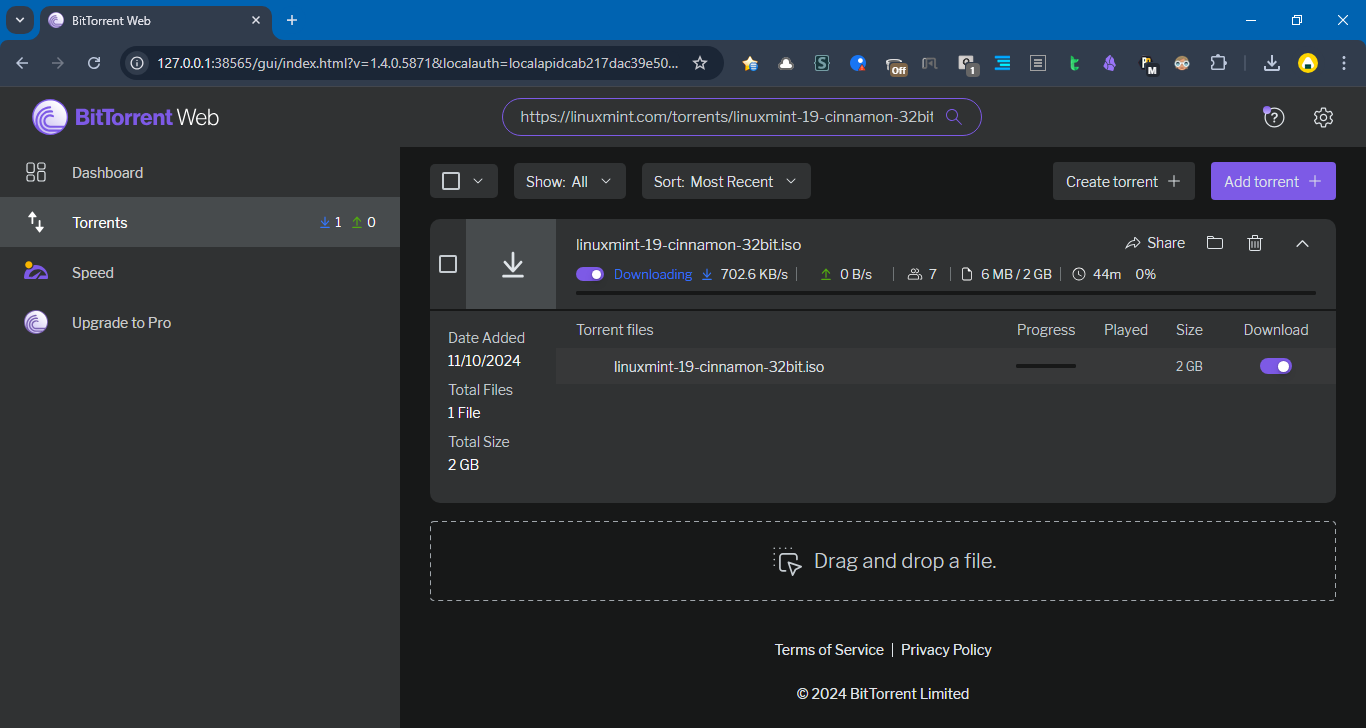The image size is (1366, 728).
Task: Check the linuxmint-19-cinnamon-32bit.iso torrent checkbox
Action: pos(448,264)
